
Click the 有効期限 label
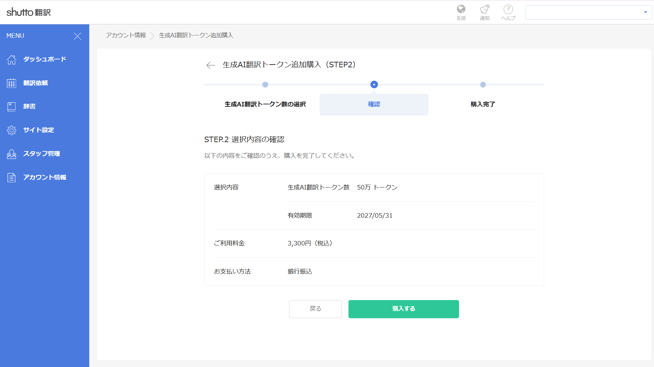pos(299,216)
